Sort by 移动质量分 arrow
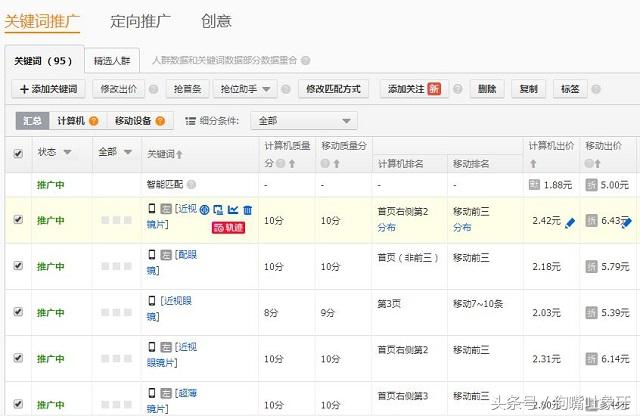 click(336, 164)
